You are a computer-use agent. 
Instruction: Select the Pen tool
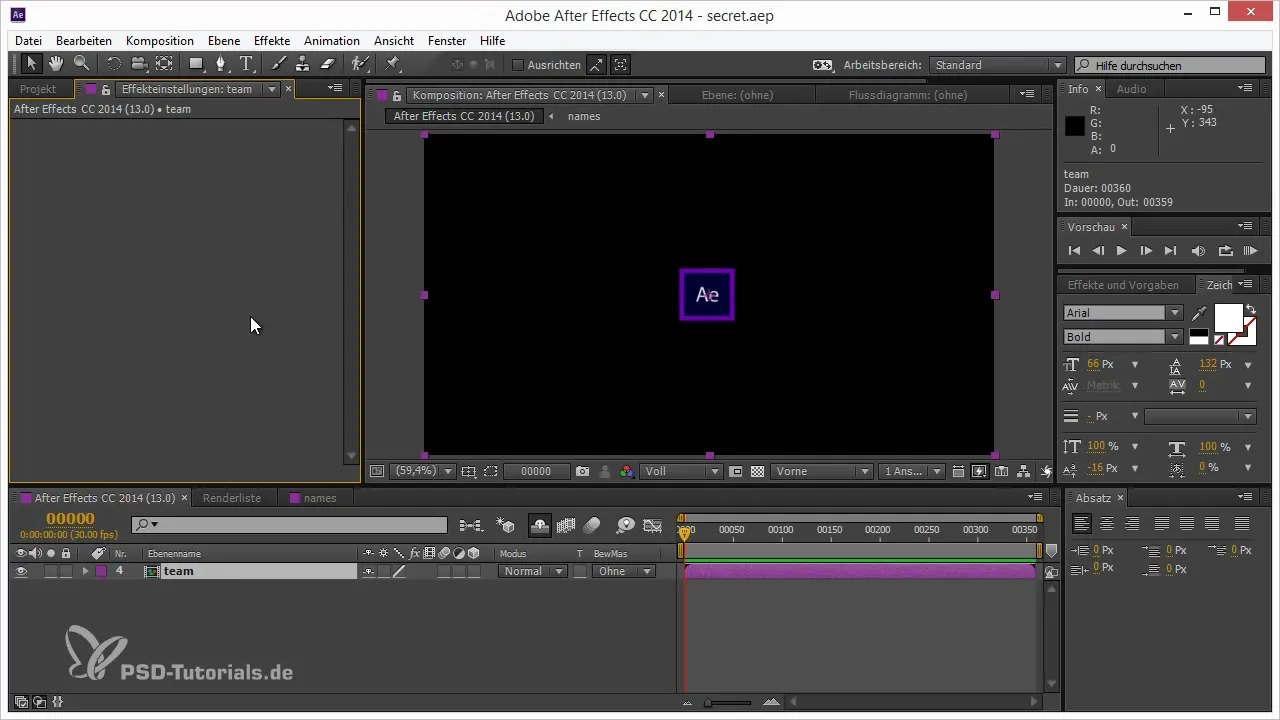(x=222, y=64)
